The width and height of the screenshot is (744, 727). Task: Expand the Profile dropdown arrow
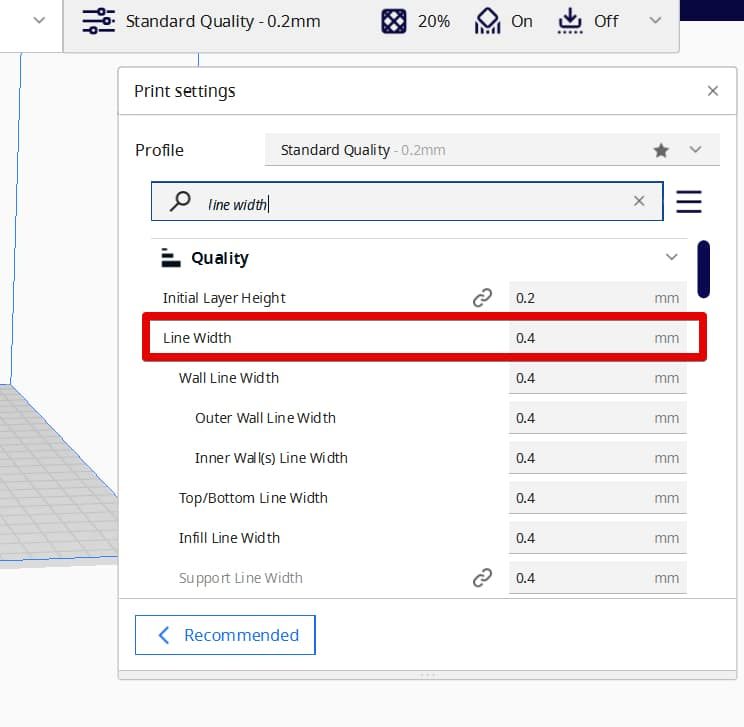[x=695, y=150]
